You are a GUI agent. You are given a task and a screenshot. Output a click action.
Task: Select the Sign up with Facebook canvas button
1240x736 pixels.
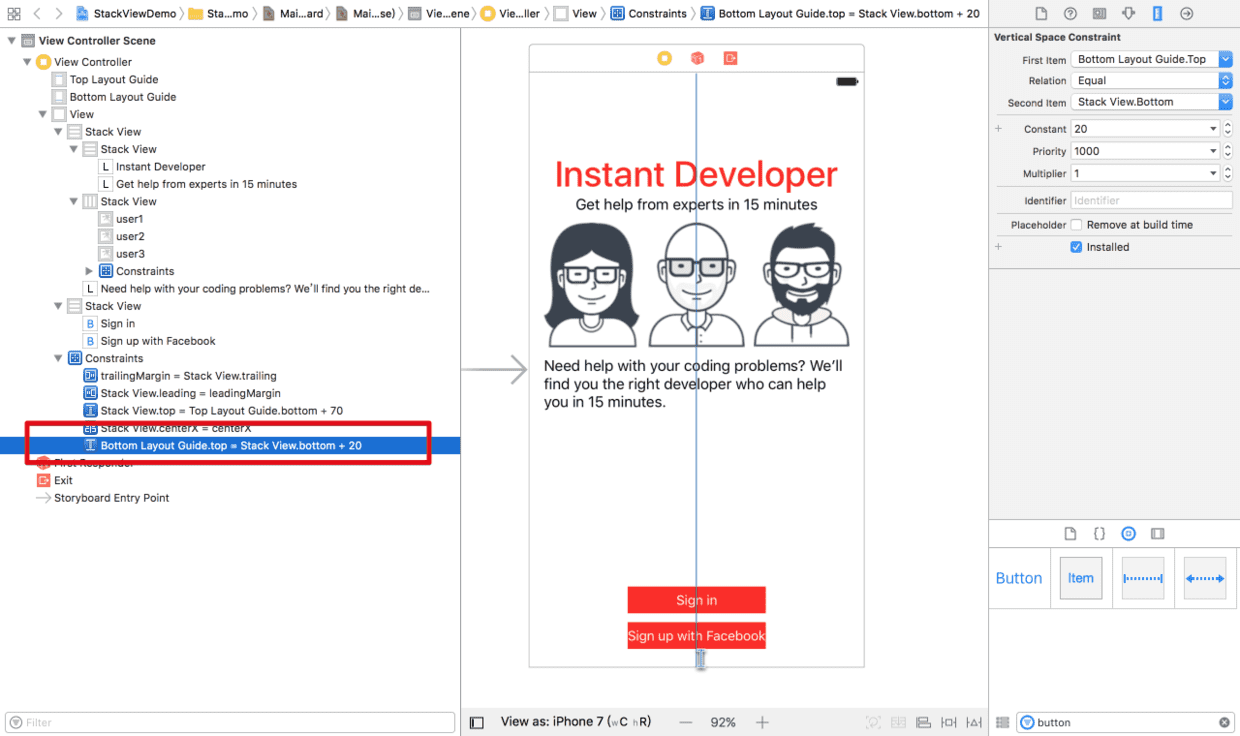pyautogui.click(x=696, y=636)
